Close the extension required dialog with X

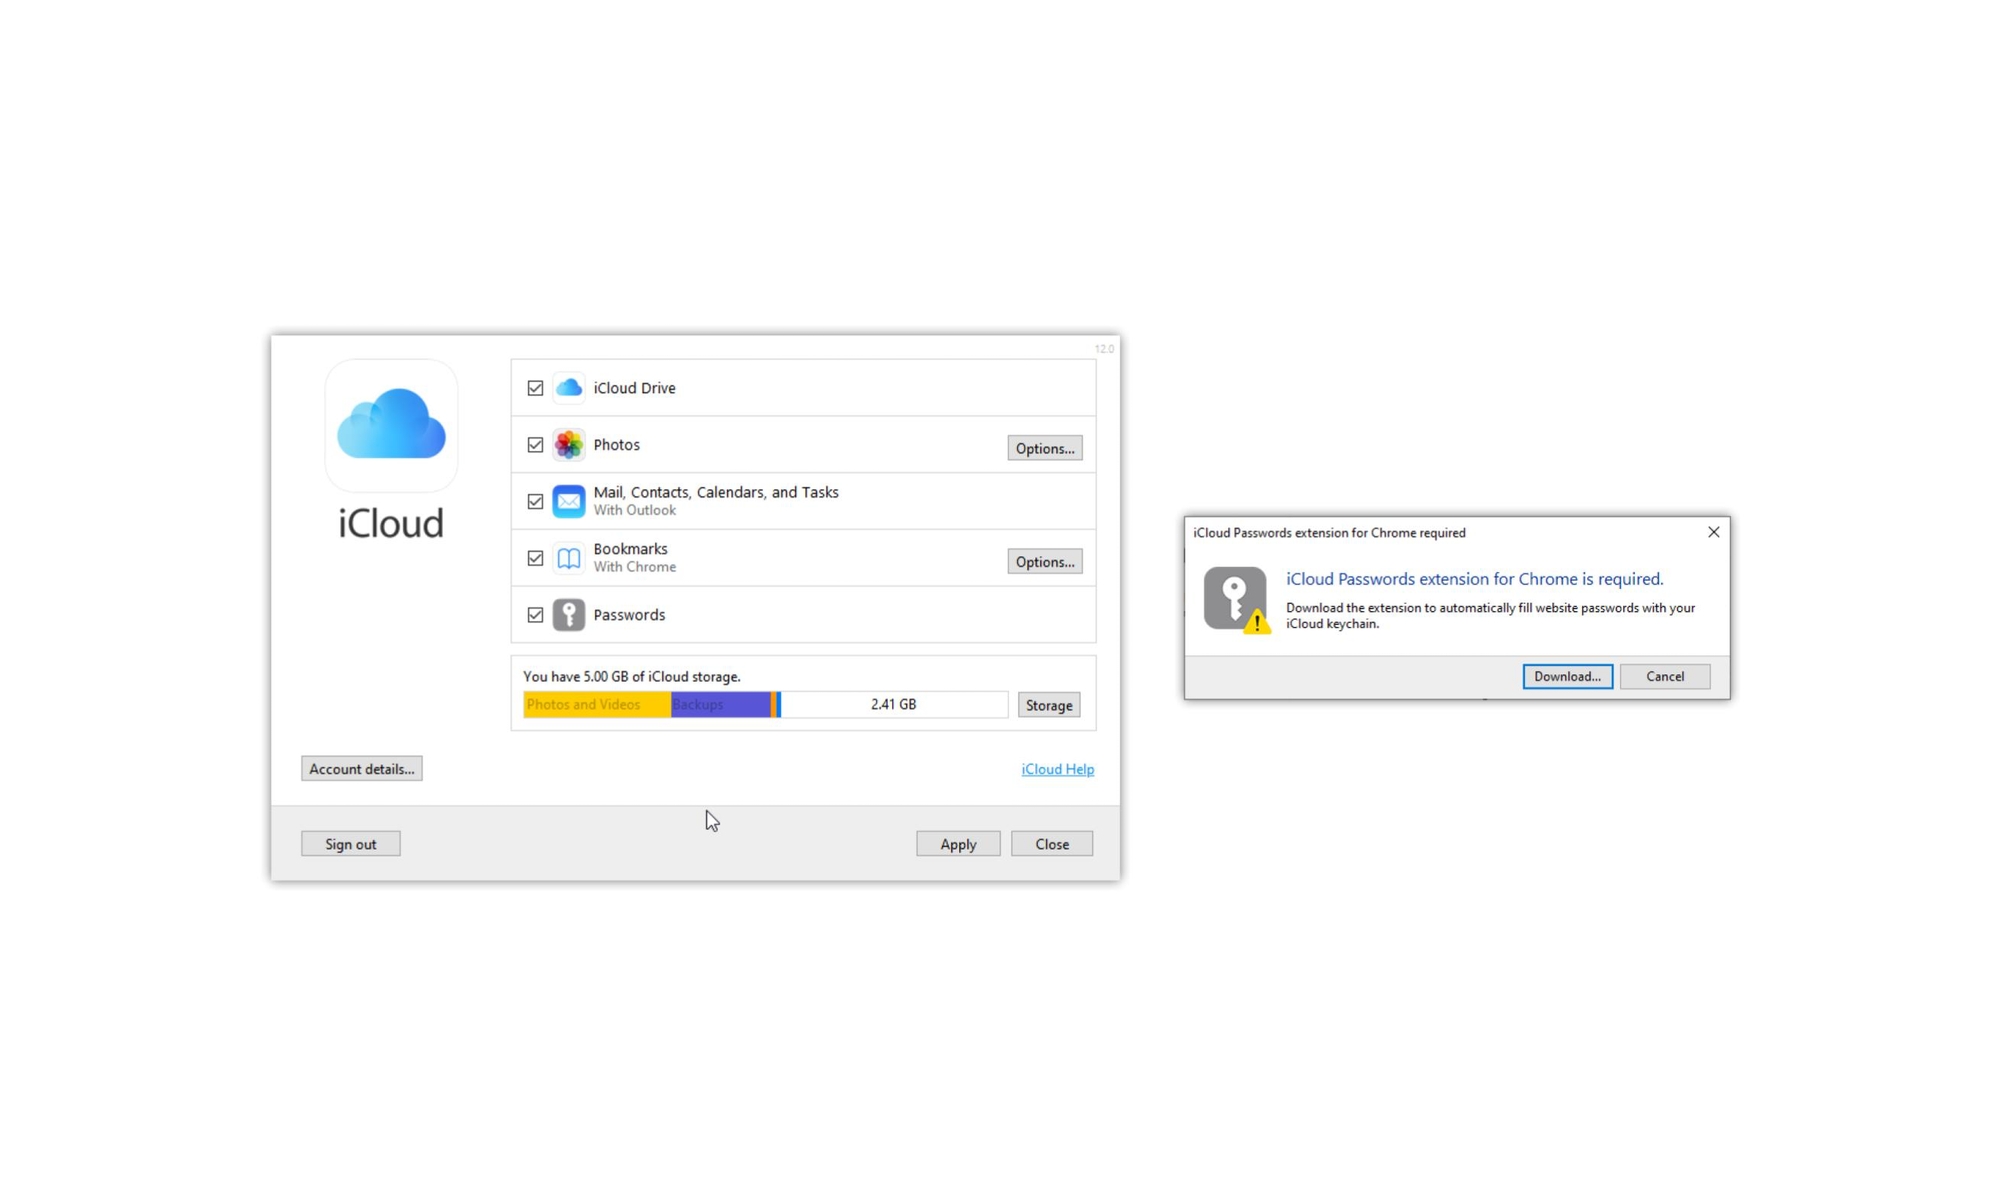point(1713,532)
